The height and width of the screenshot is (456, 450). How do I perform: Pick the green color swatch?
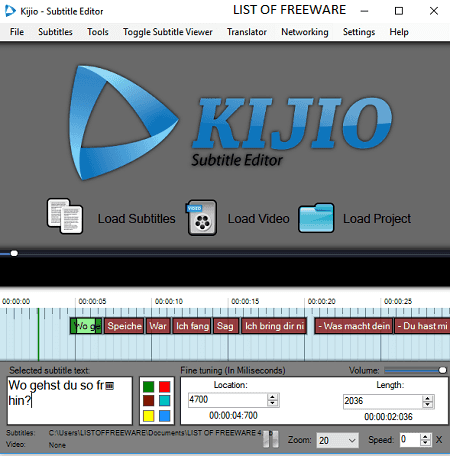click(148, 387)
